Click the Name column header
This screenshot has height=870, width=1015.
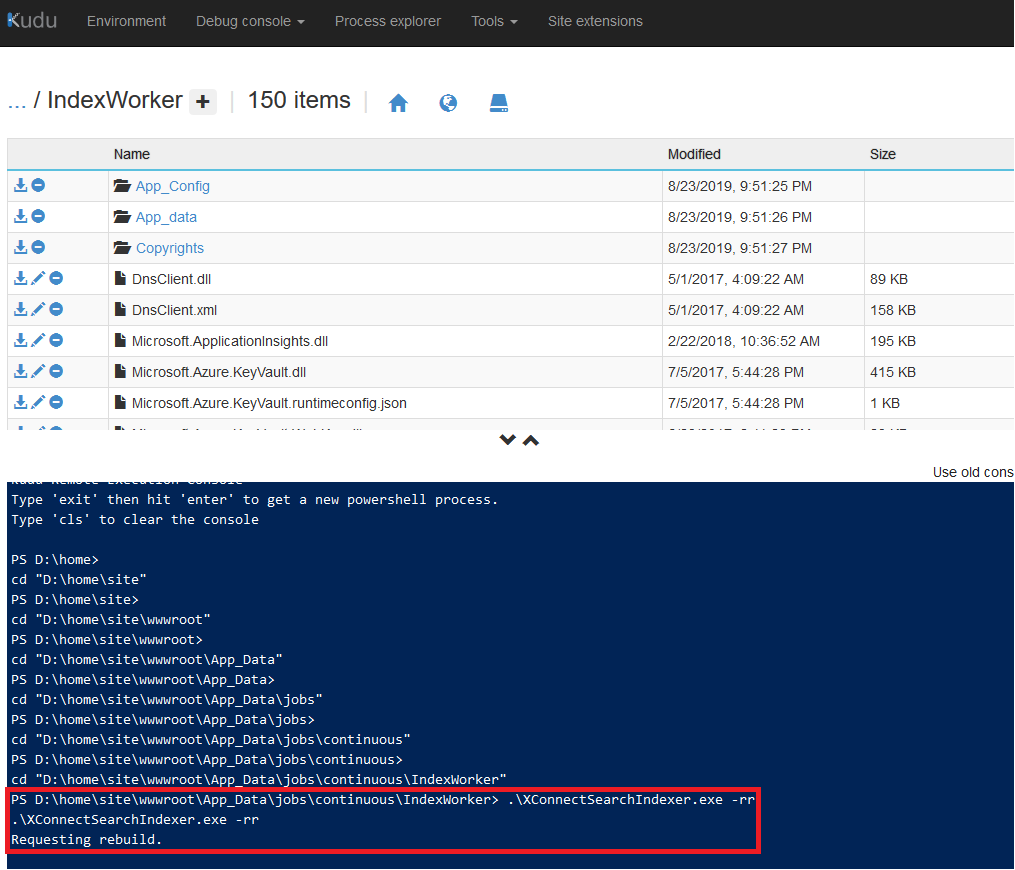pyautogui.click(x=132, y=154)
